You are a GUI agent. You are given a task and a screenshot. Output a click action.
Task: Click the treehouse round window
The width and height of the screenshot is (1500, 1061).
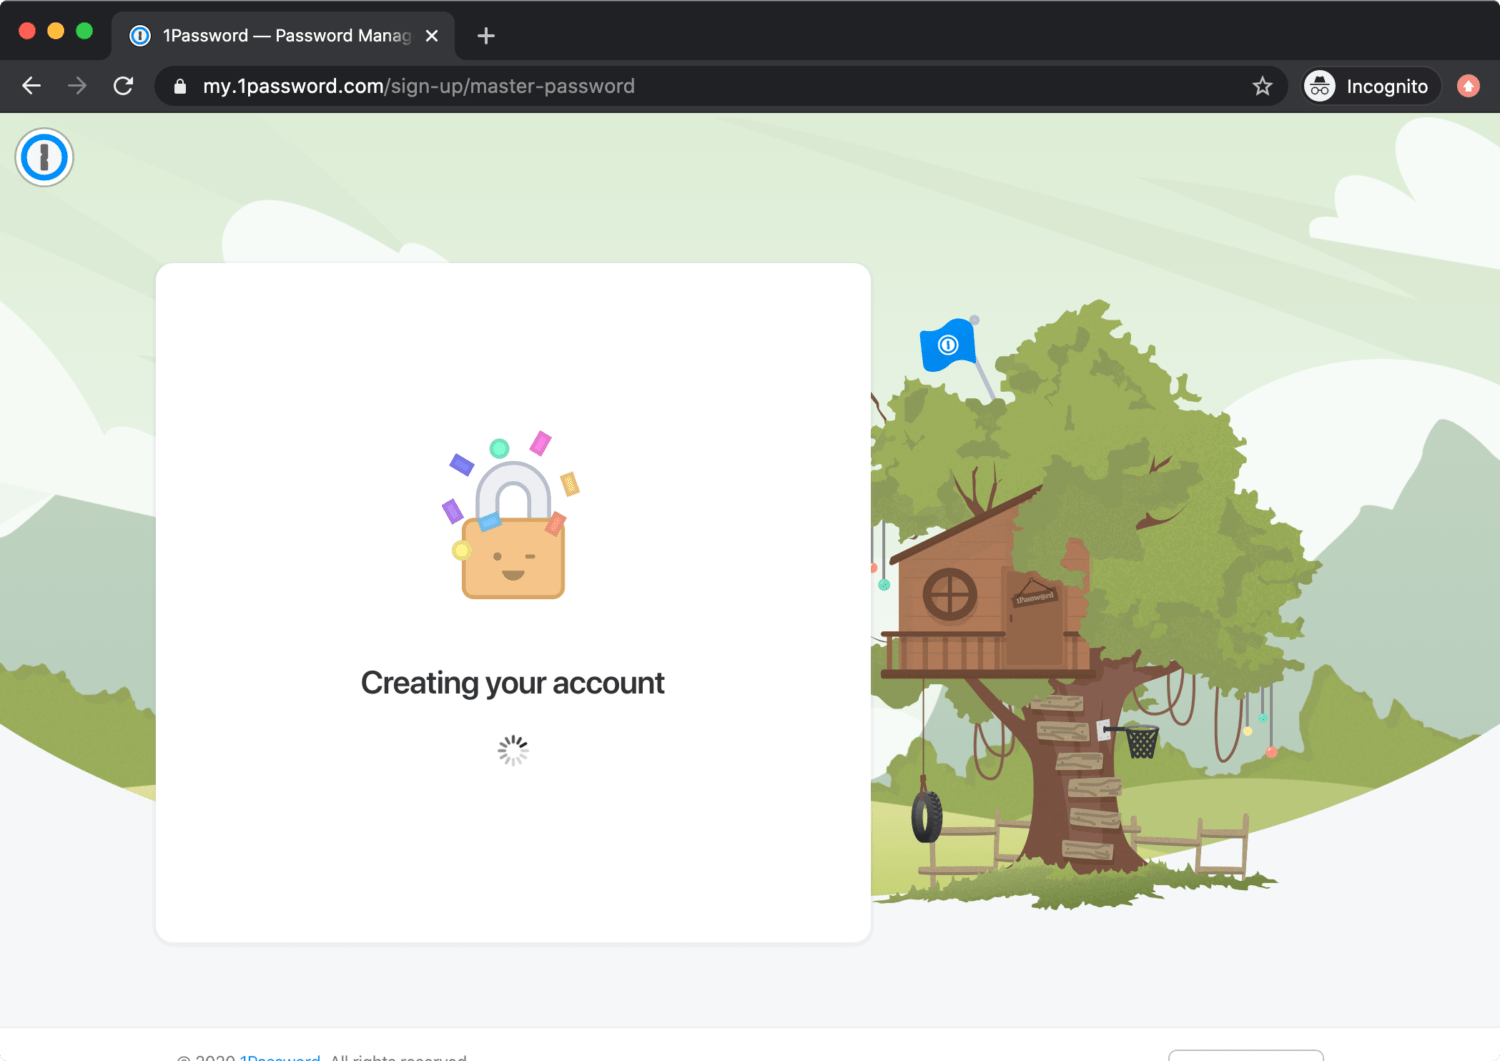[x=949, y=594]
